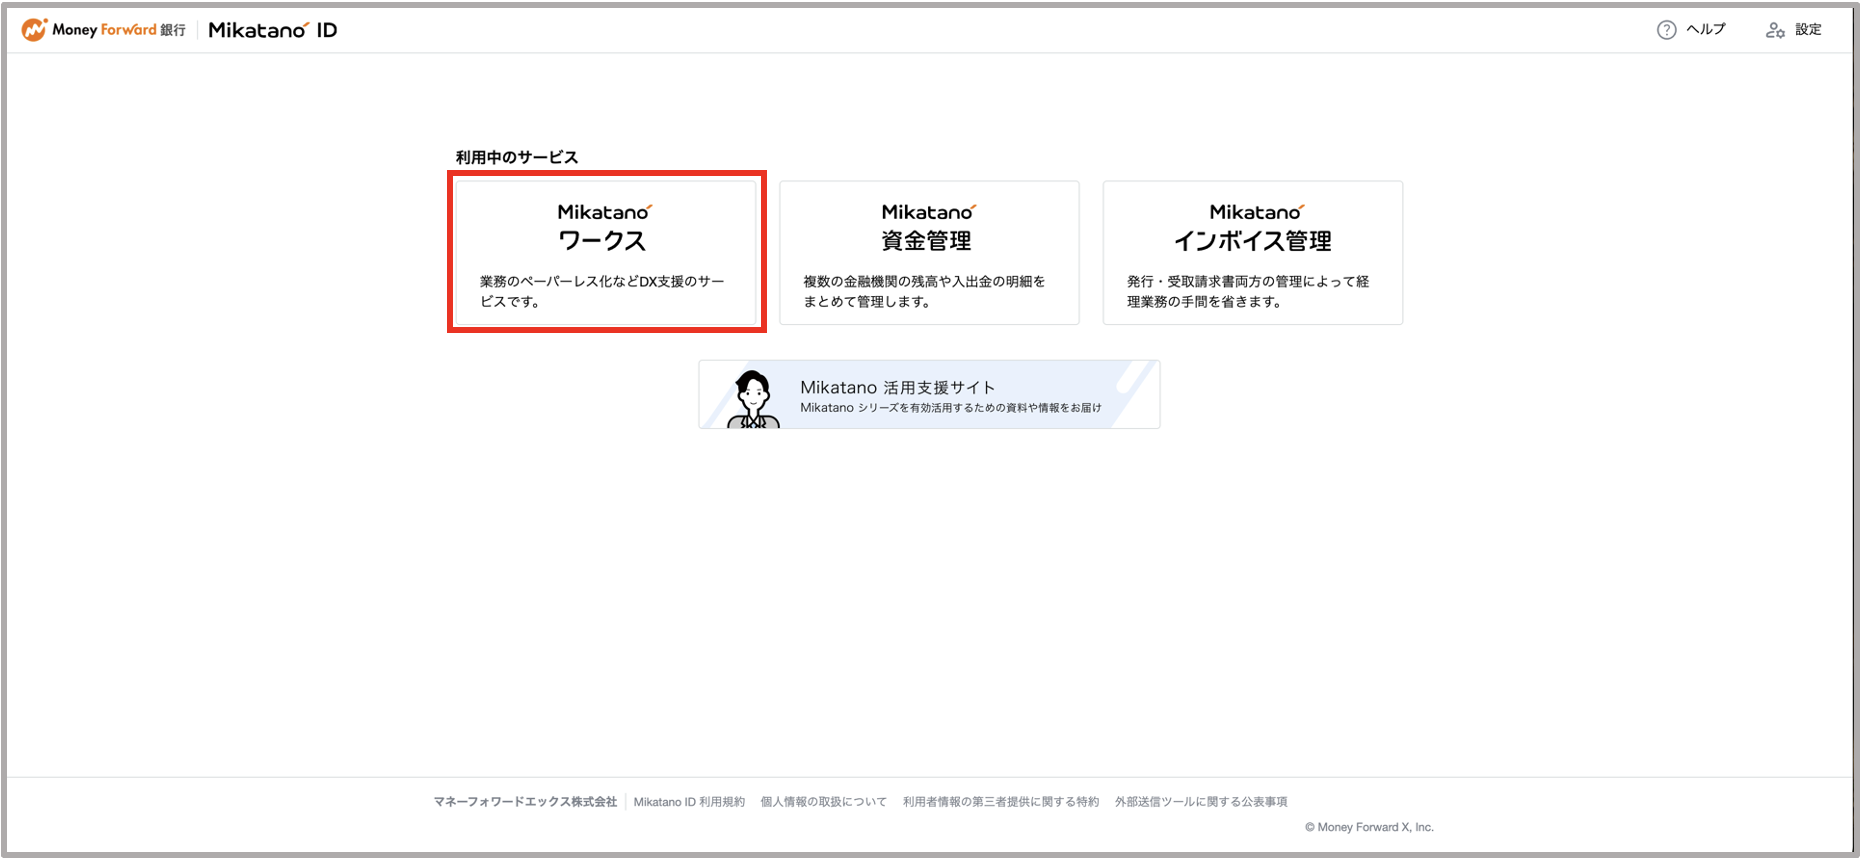Open the Mikatano インボイス管理 service card

(x=1252, y=252)
